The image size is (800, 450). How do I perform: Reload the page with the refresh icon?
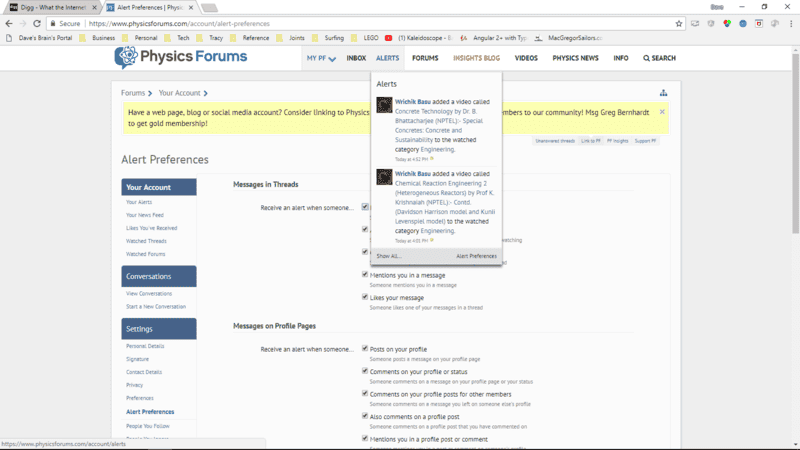37,23
